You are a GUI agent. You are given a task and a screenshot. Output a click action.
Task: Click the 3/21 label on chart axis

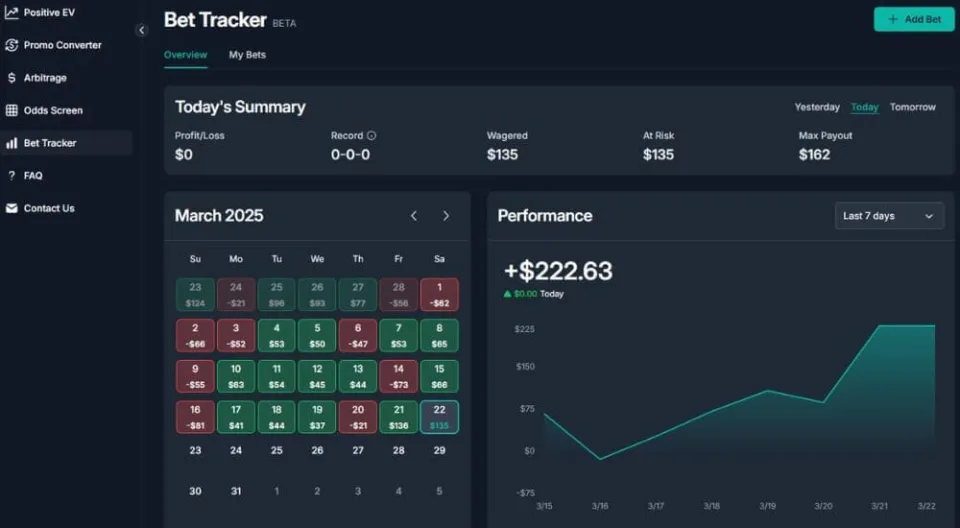pos(879,506)
